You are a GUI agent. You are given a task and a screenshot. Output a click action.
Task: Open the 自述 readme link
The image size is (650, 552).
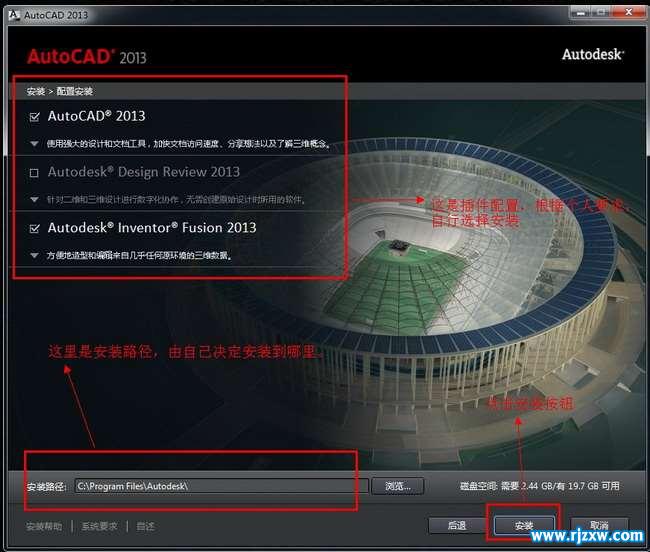click(145, 526)
